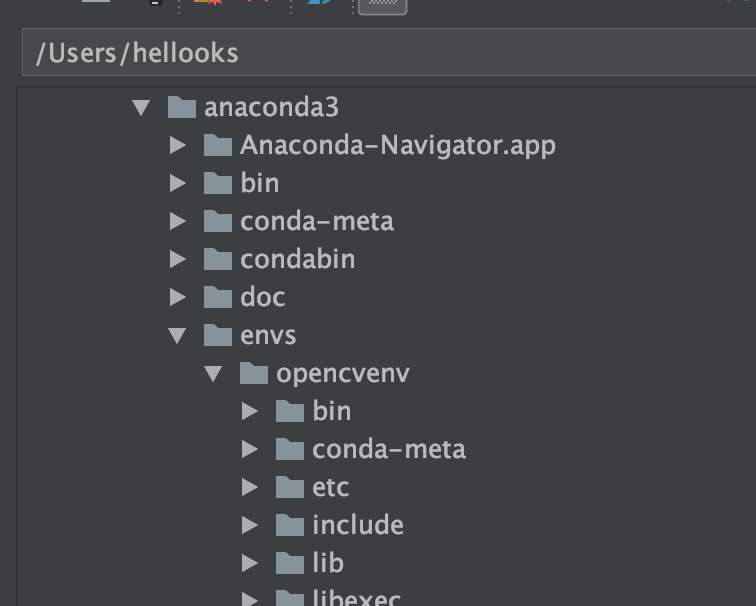Collapse the envs folder arrow
Screen dimensions: 756x606
[x=177, y=336]
